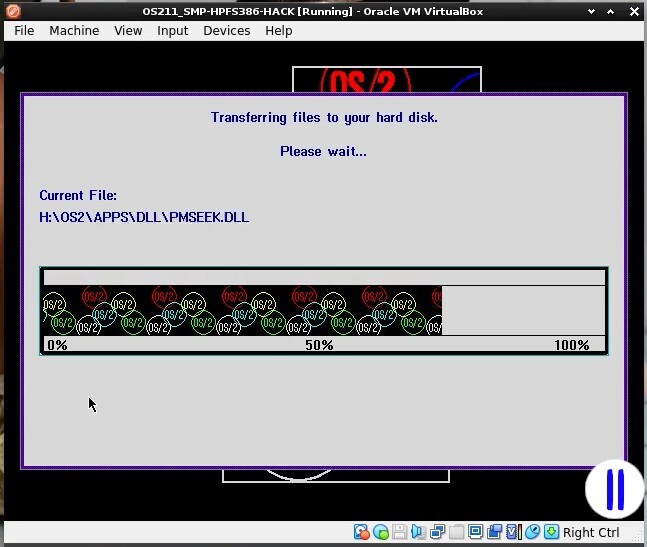Image resolution: width=647 pixels, height=547 pixels.
Task: Click the window title 'OS211_SMP-HPFS386-HACK [Running]'
Action: (x=248, y=12)
